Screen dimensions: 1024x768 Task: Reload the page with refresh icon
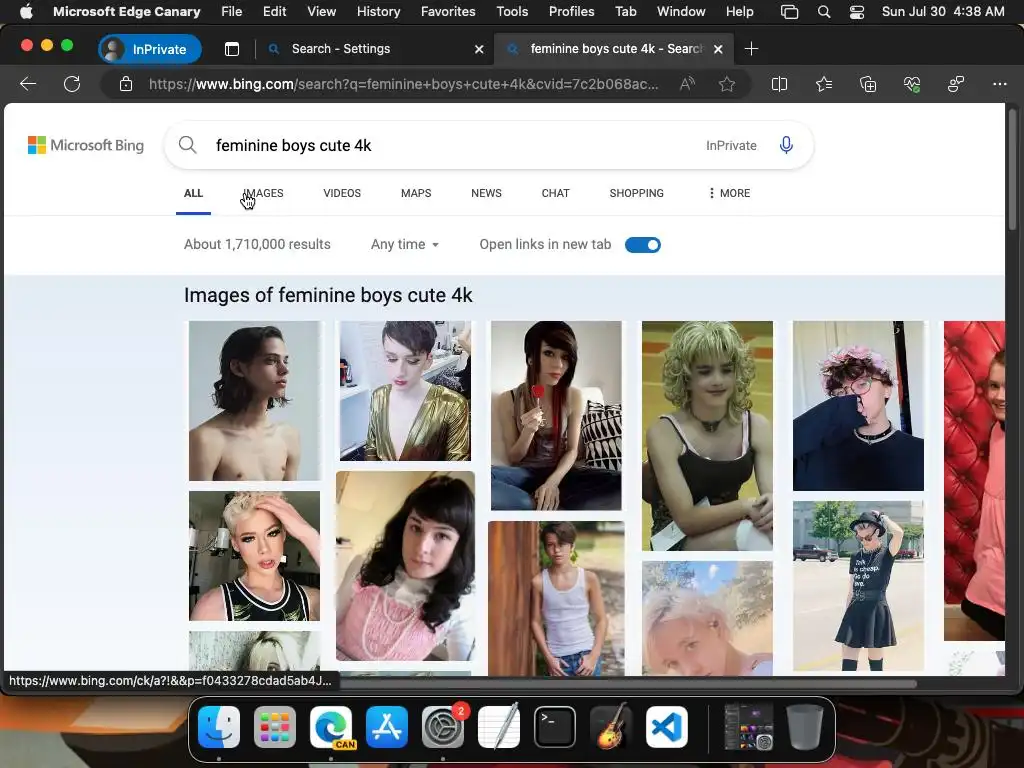[x=72, y=84]
